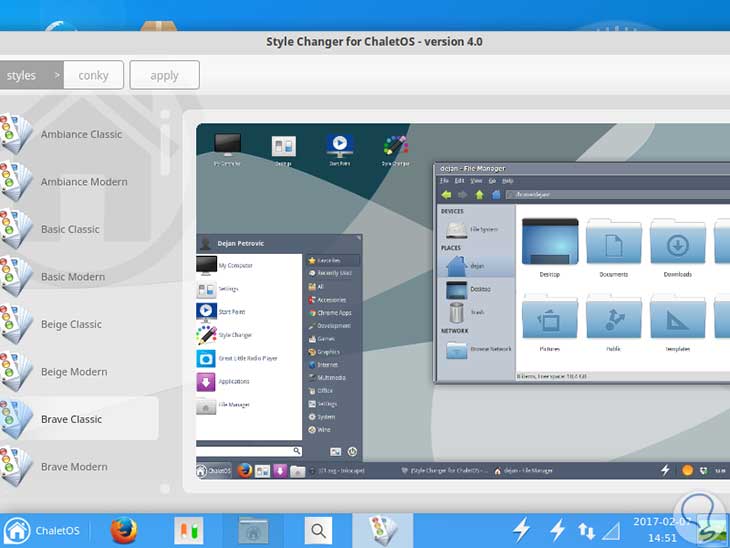Click the Beige Modern style icon
The width and height of the screenshot is (730, 548).
point(16,372)
